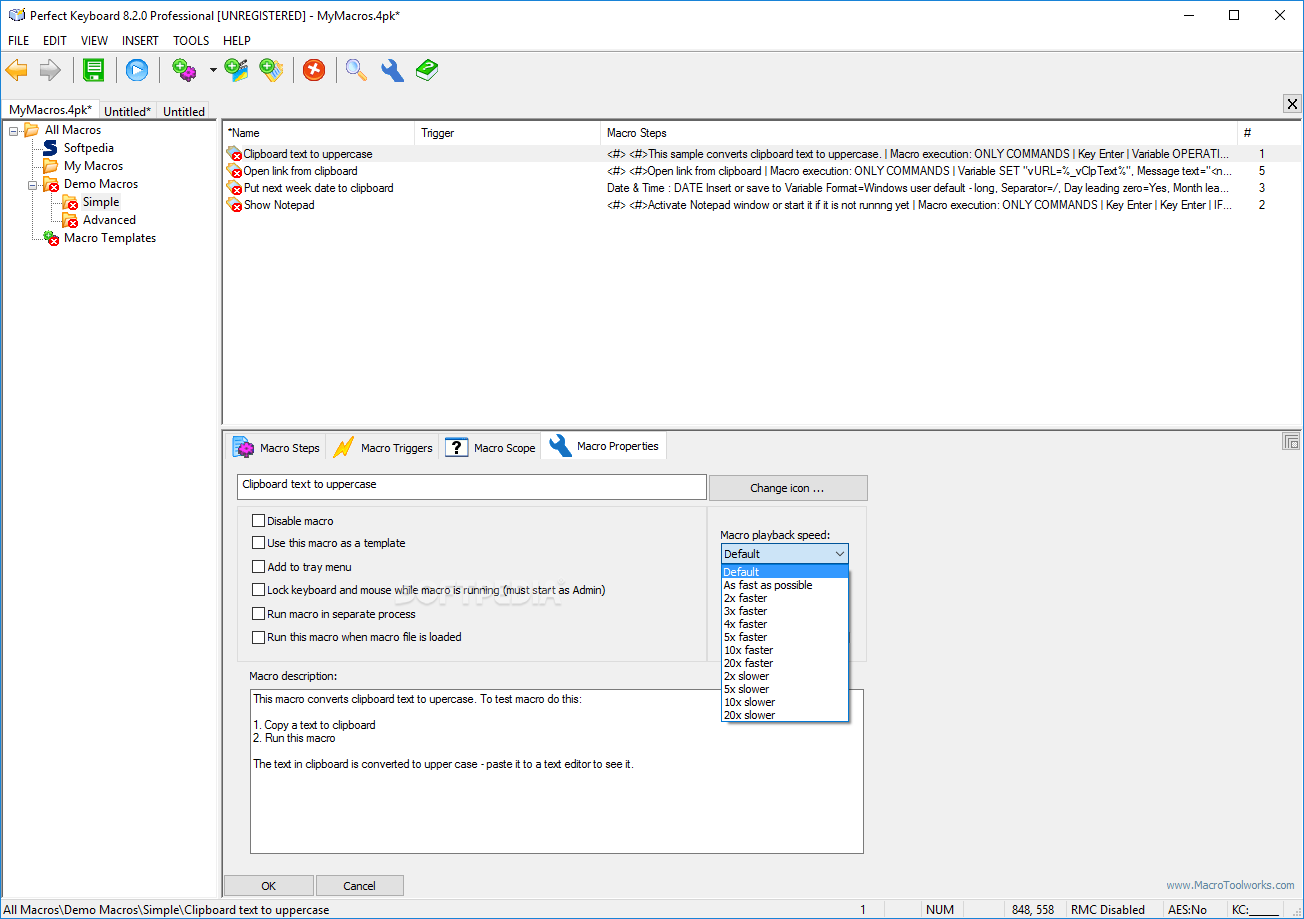Choose 2x faster playback speed
This screenshot has width=1304, height=919.
785,598
